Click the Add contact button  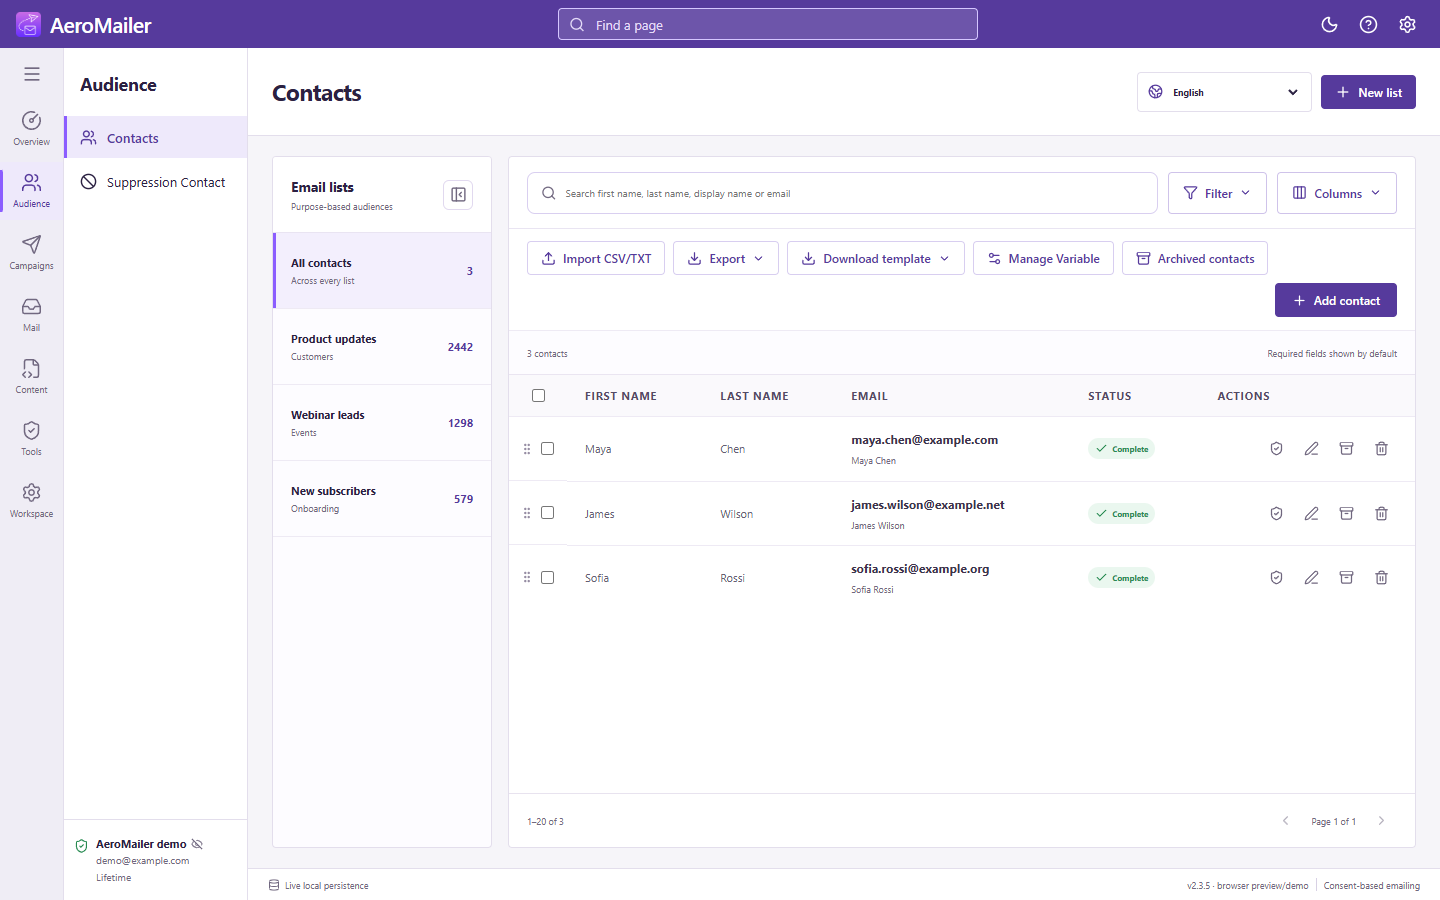click(x=1335, y=300)
